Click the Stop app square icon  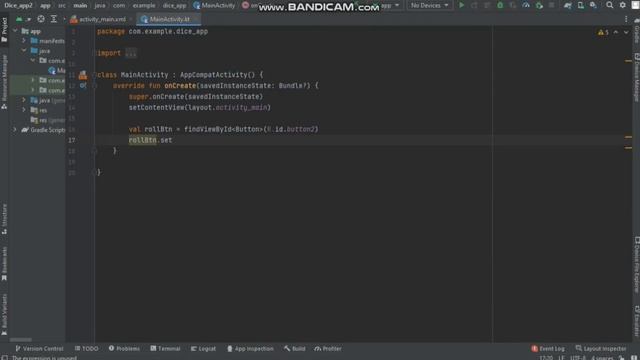pyautogui.click(x=551, y=5)
